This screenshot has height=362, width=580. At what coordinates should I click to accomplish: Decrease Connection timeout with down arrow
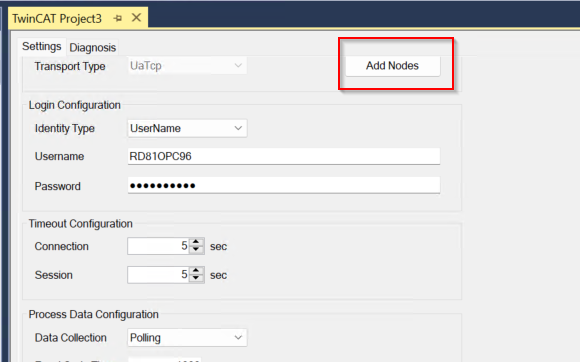[x=196, y=250]
